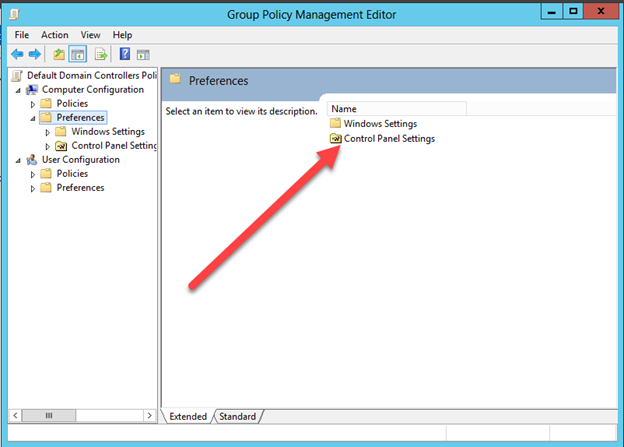624x447 pixels.
Task: Select Control Panel Settings in the right pane
Action: (389, 139)
